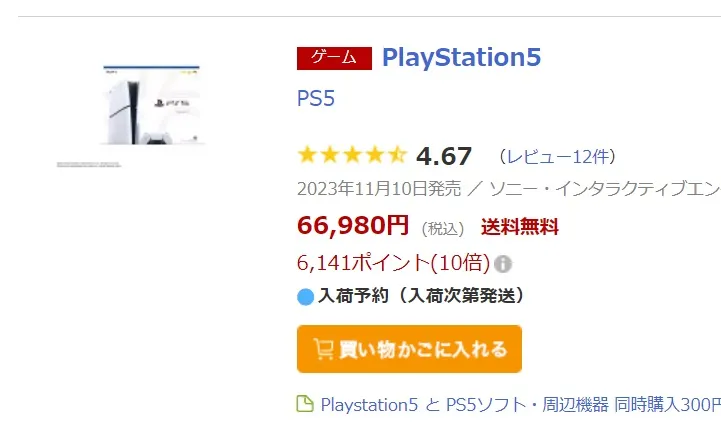
Task: Click the green document icon beside bundle link
Action: click(305, 404)
